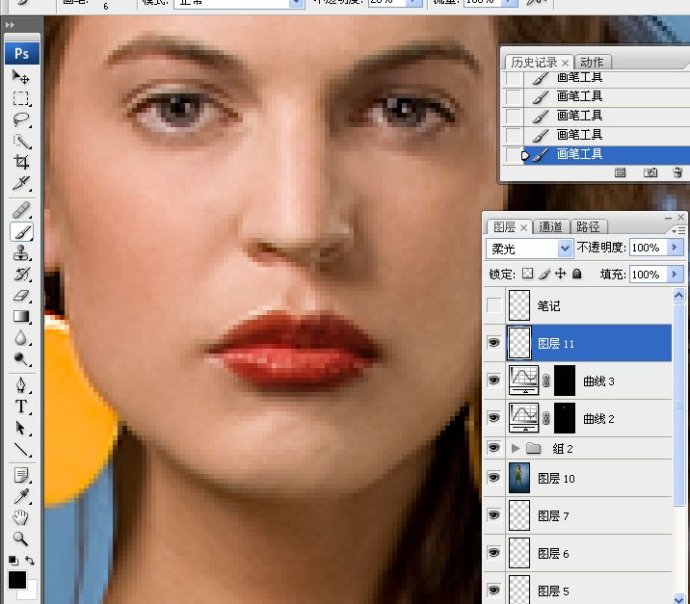Switch to the 通道 tab
This screenshot has height=604, width=690.
click(551, 227)
